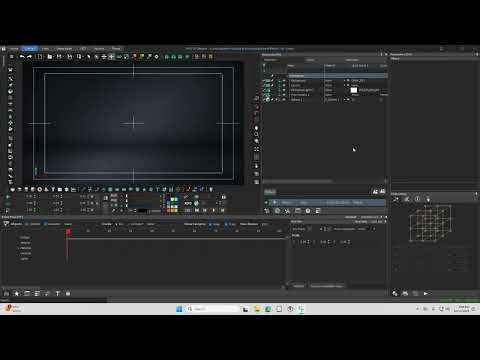The width and height of the screenshot is (480, 360).
Task: Open the Windows Start menu
Action: coord(179,309)
